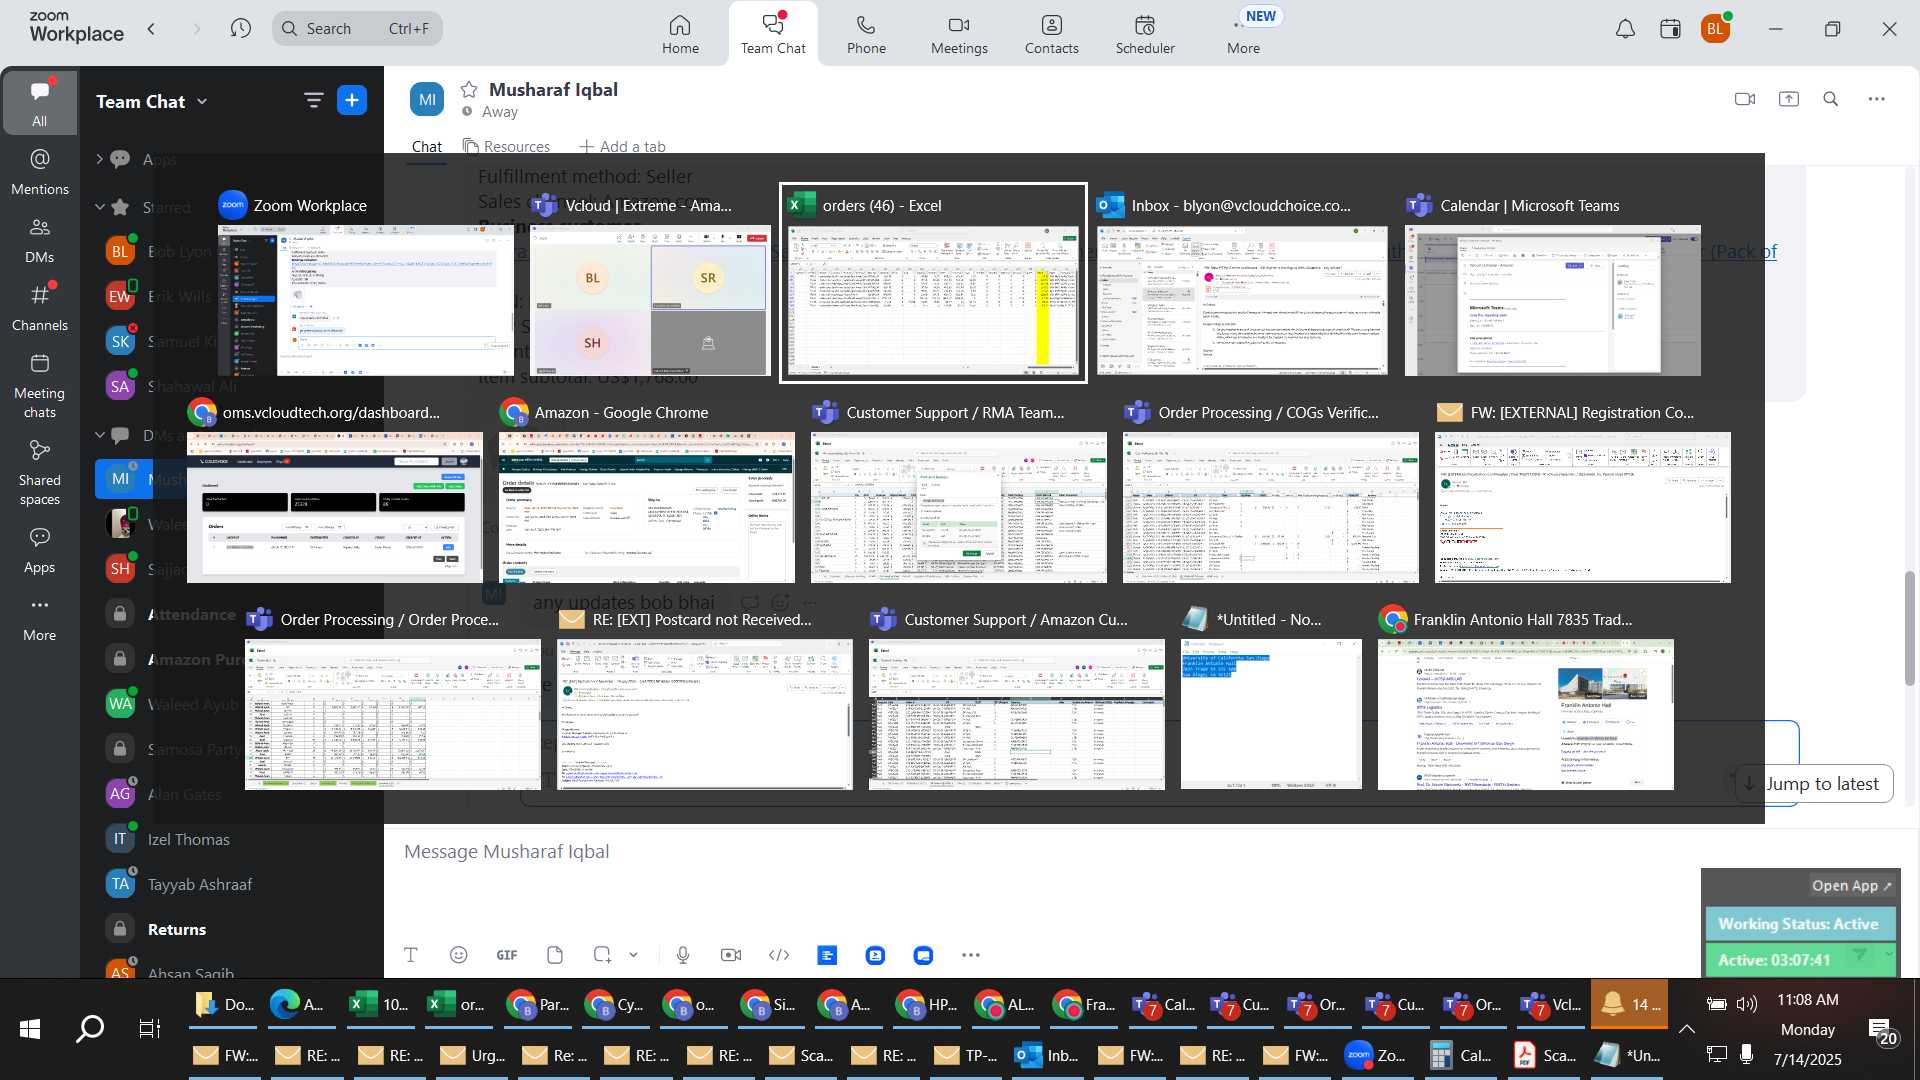The image size is (1920, 1080).
Task: Collapse the DMs section in chat list
Action: click(99, 435)
